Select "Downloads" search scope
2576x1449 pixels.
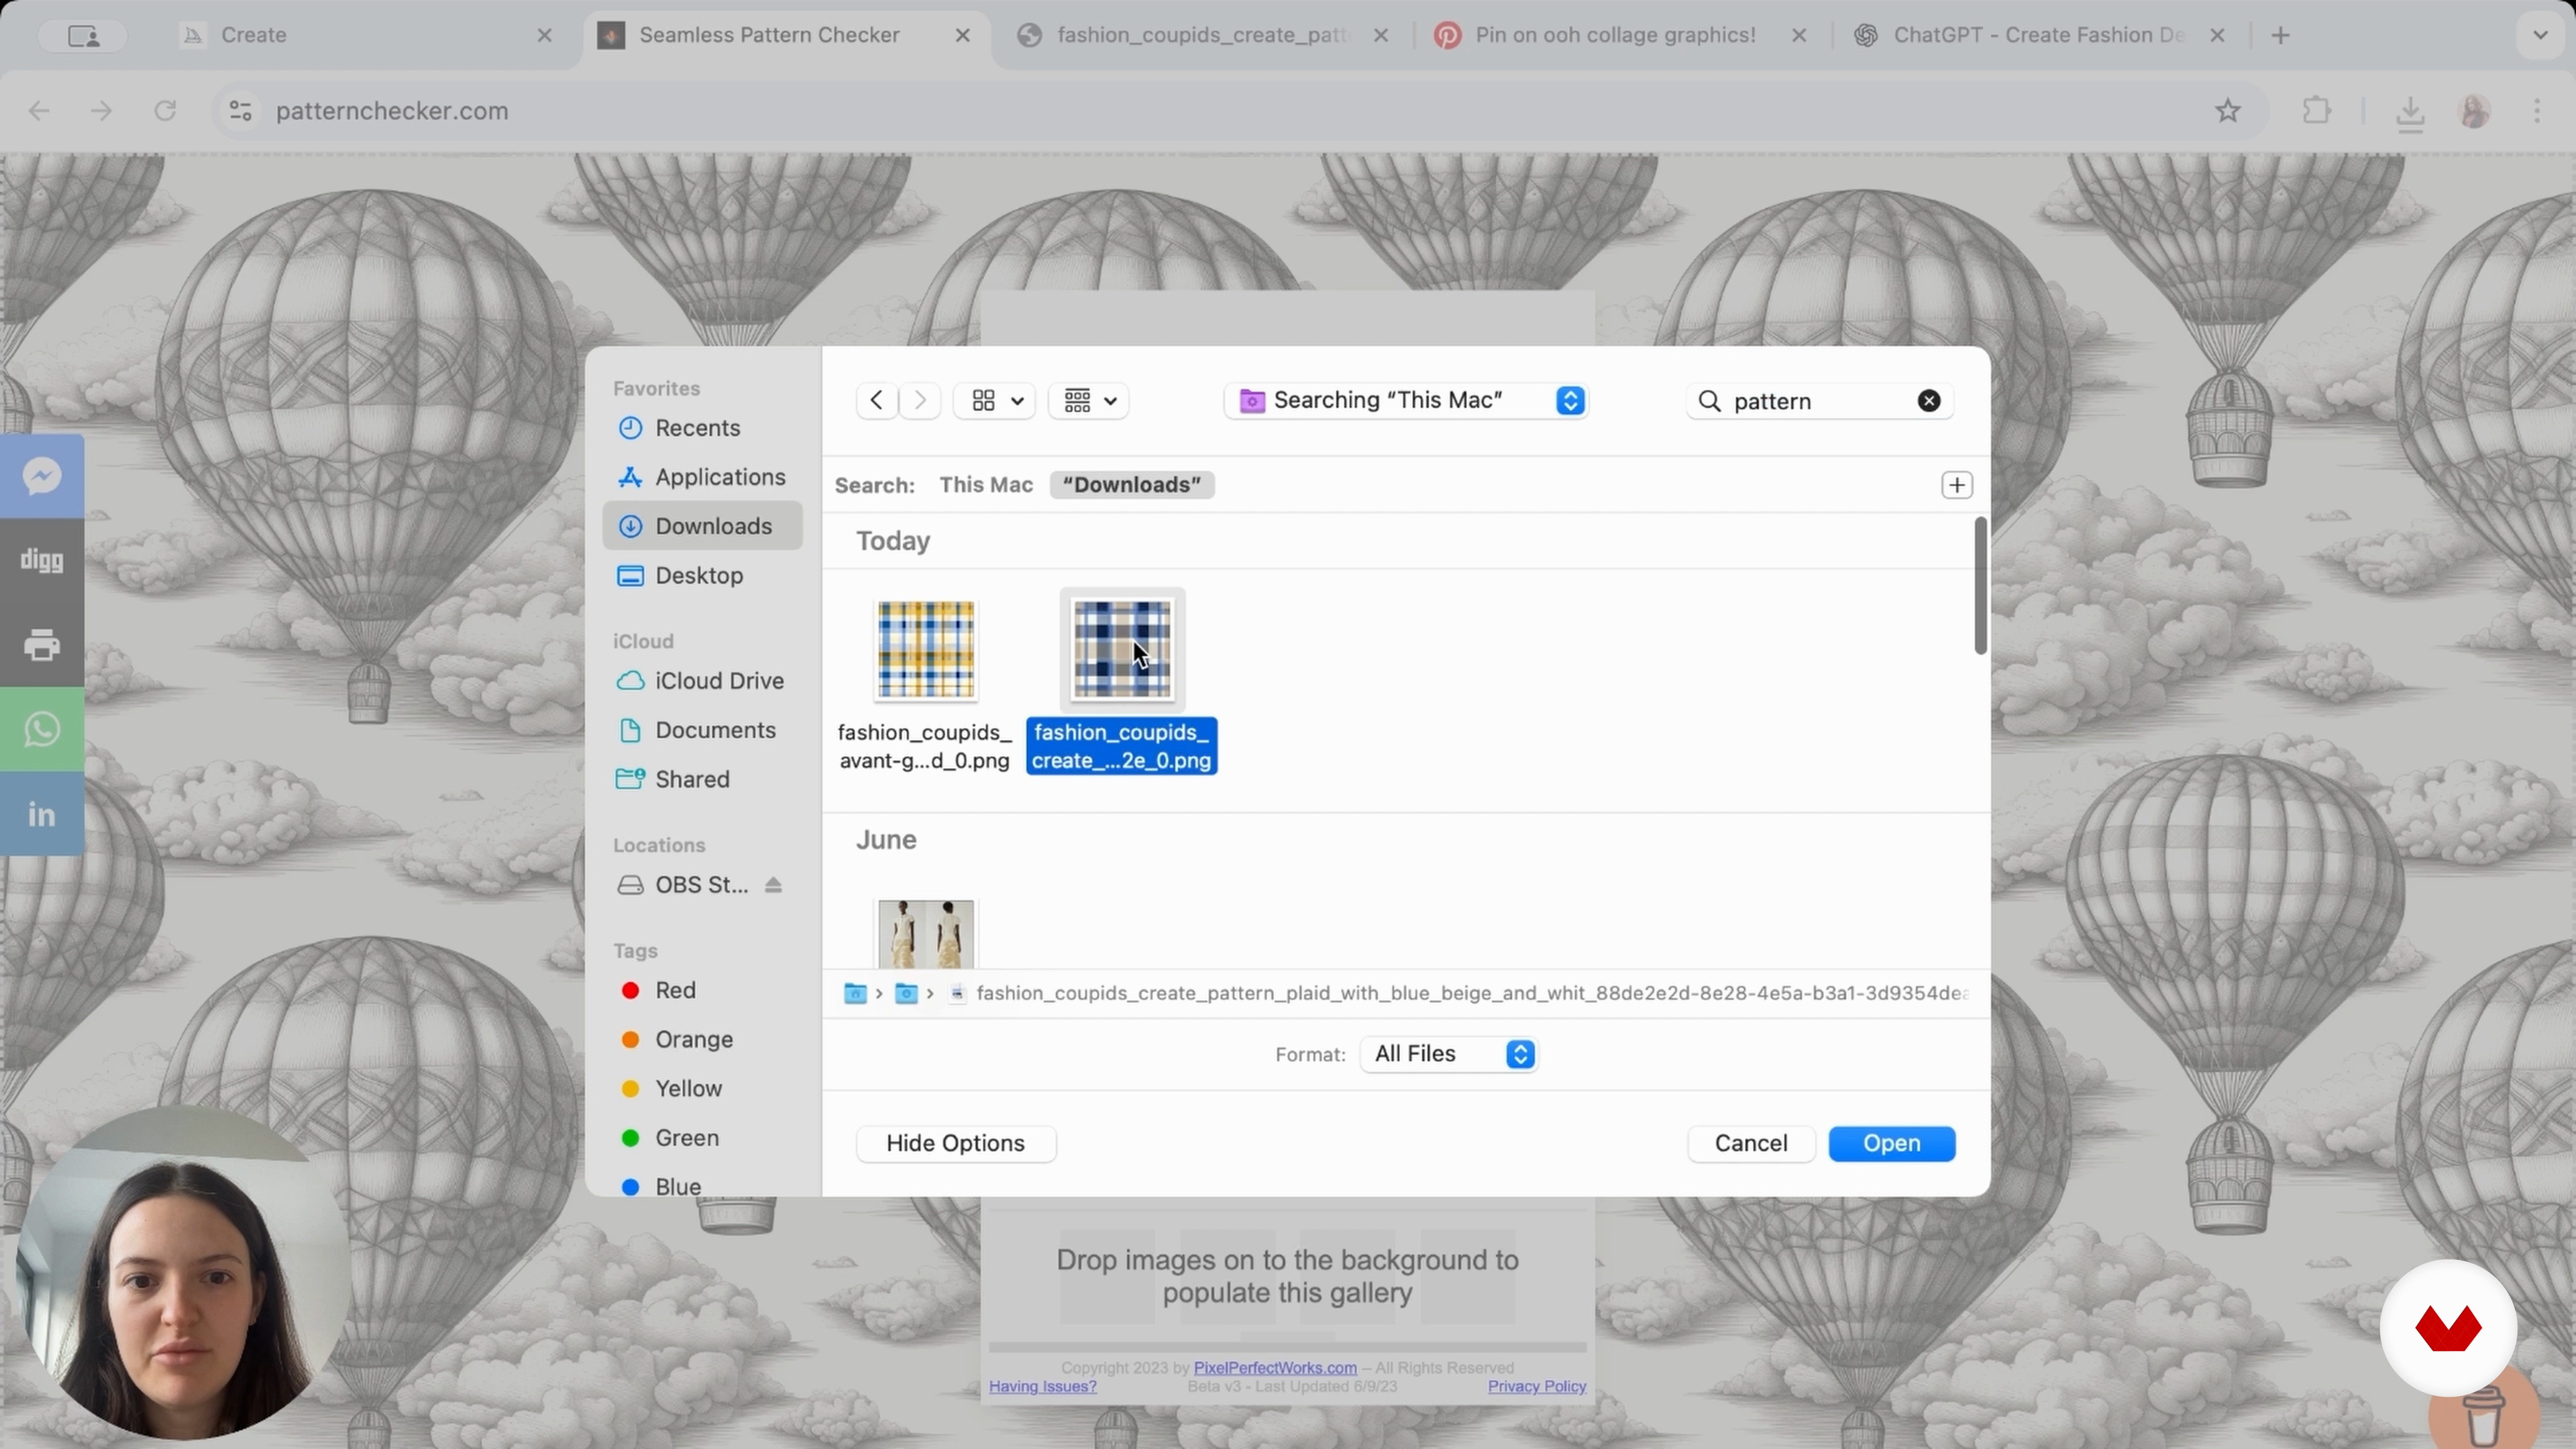pos(1131,485)
